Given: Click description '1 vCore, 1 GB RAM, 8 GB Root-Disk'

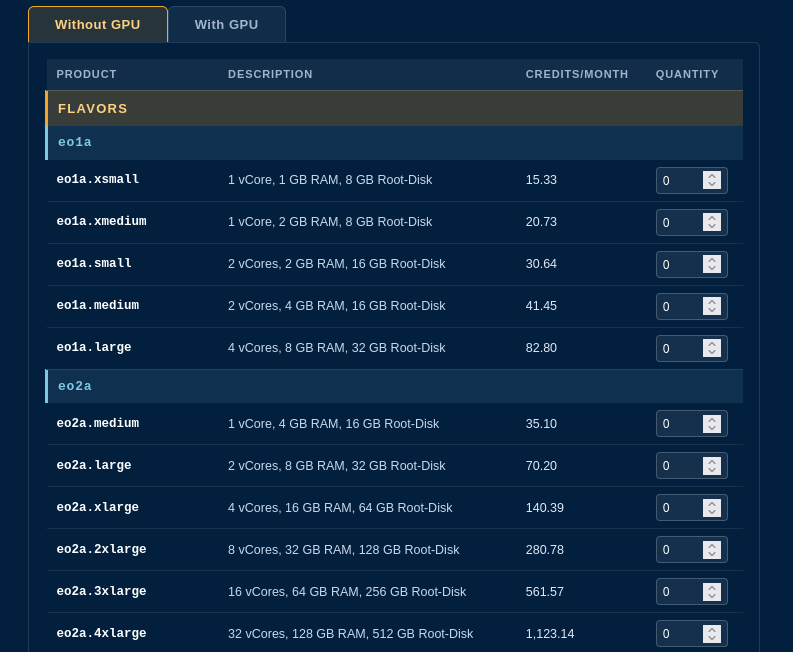Looking at the screenshot, I should point(330,180).
